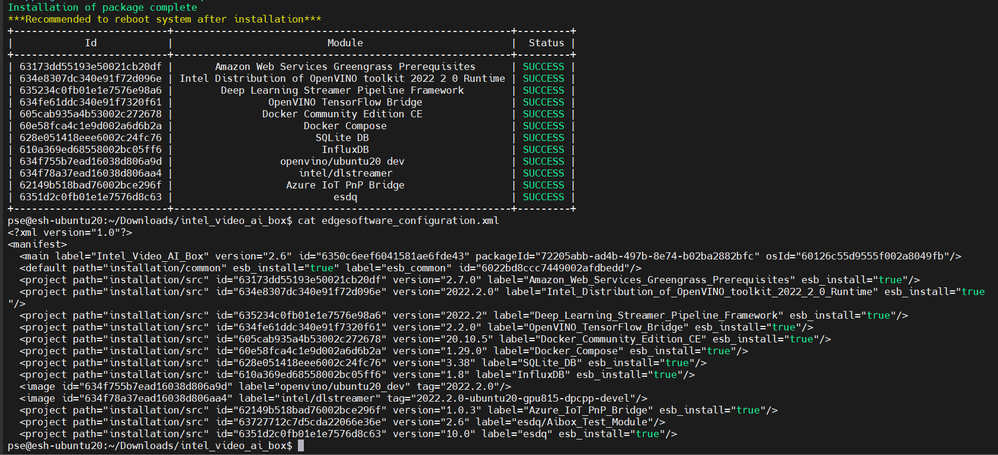Select table Id cell 610a369ed68558002bc05ff6

[90, 150]
